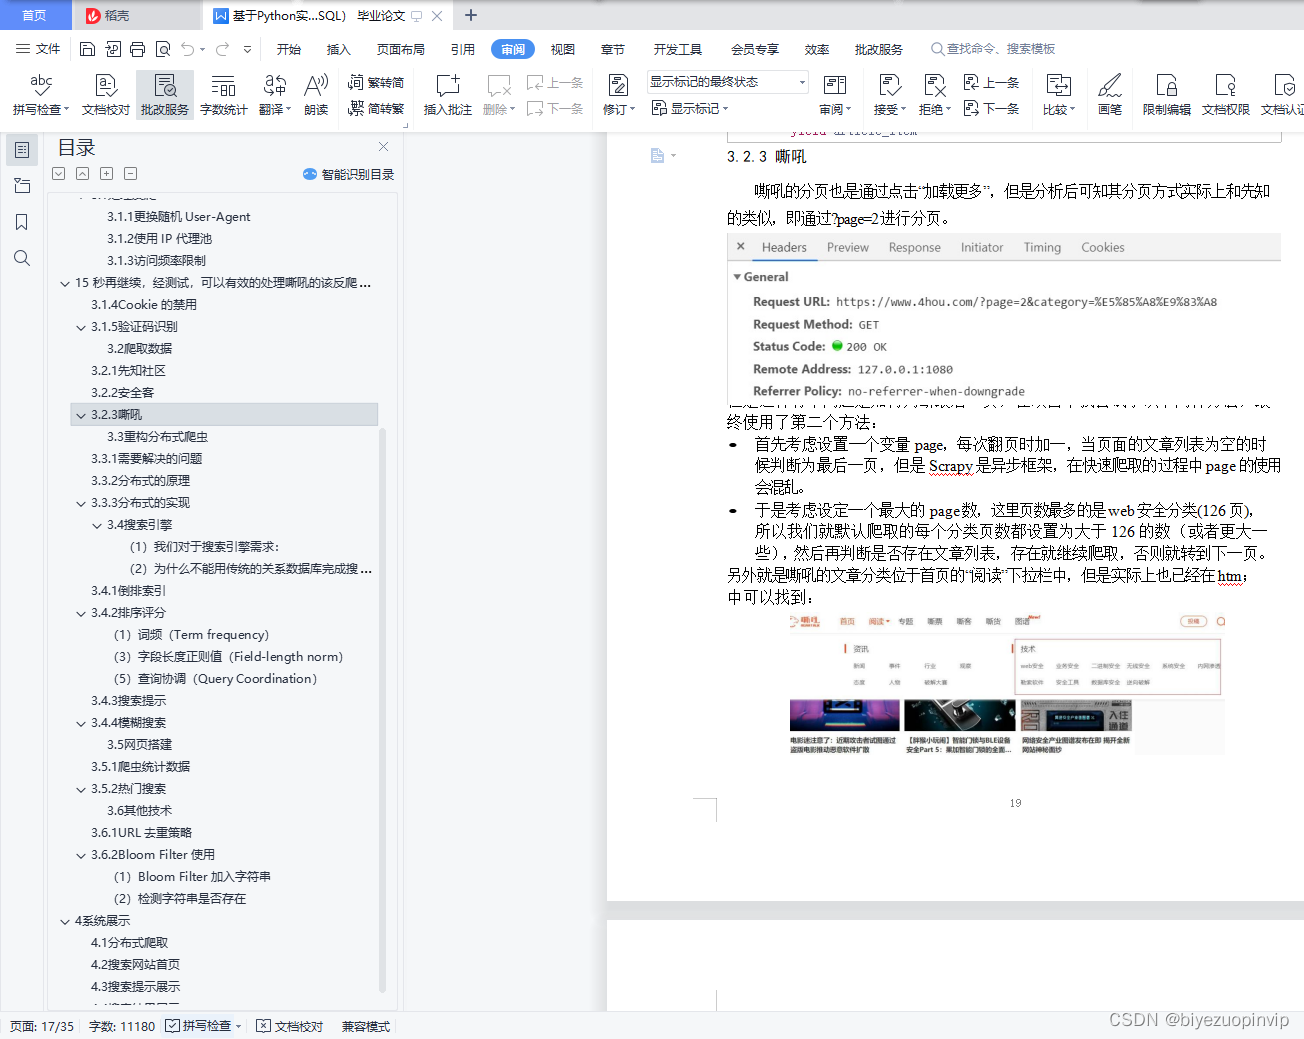Toggle 拼写检查 in the status bar
Image resolution: width=1304 pixels, height=1039 pixels.
204,1026
